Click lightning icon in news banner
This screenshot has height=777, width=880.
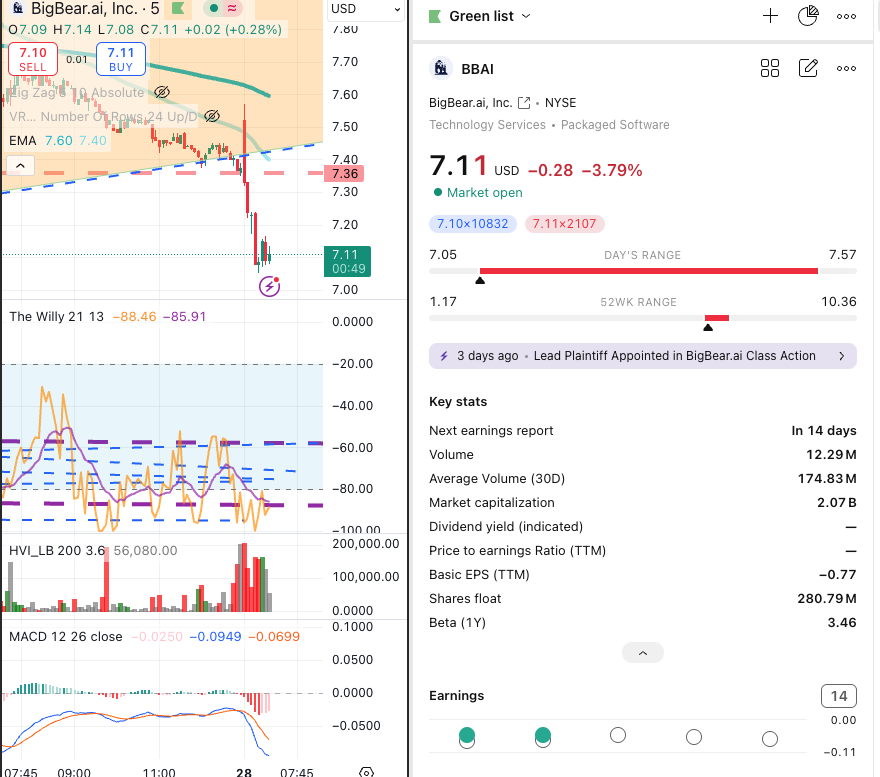[444, 356]
